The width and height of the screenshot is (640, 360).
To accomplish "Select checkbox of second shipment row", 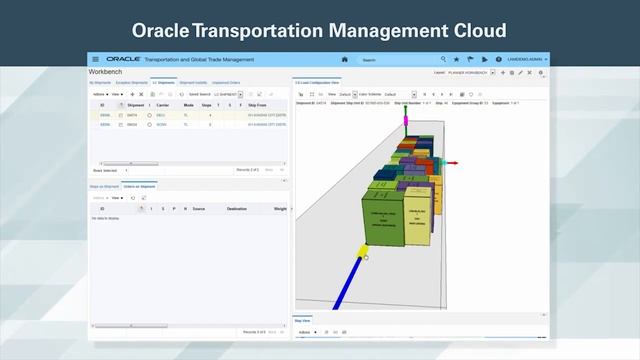I will tap(120, 125).
